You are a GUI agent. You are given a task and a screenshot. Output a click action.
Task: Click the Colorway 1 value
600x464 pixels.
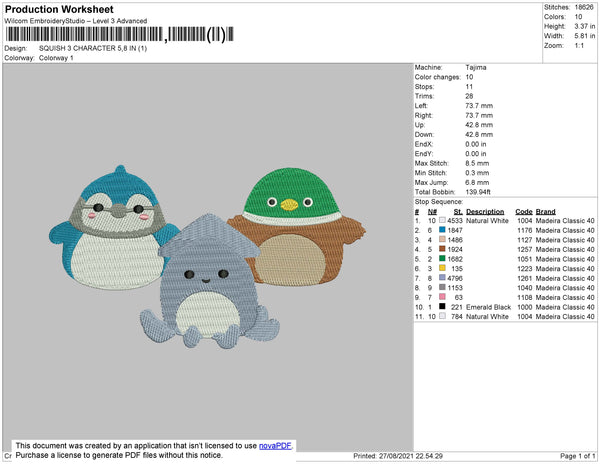tap(56, 58)
